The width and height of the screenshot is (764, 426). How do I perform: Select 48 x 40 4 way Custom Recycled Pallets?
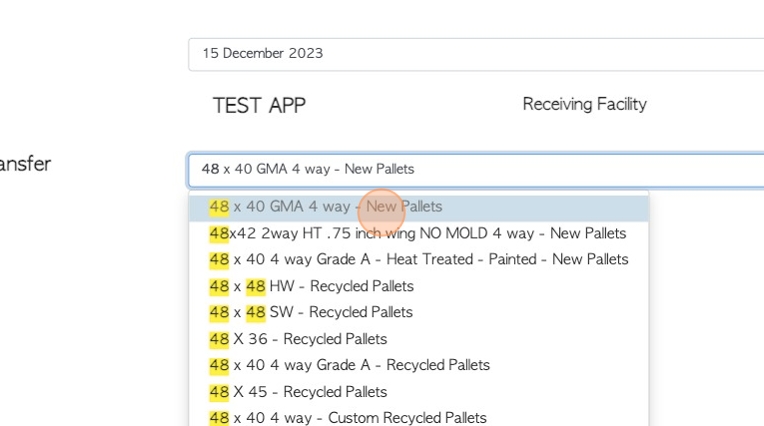click(419, 417)
